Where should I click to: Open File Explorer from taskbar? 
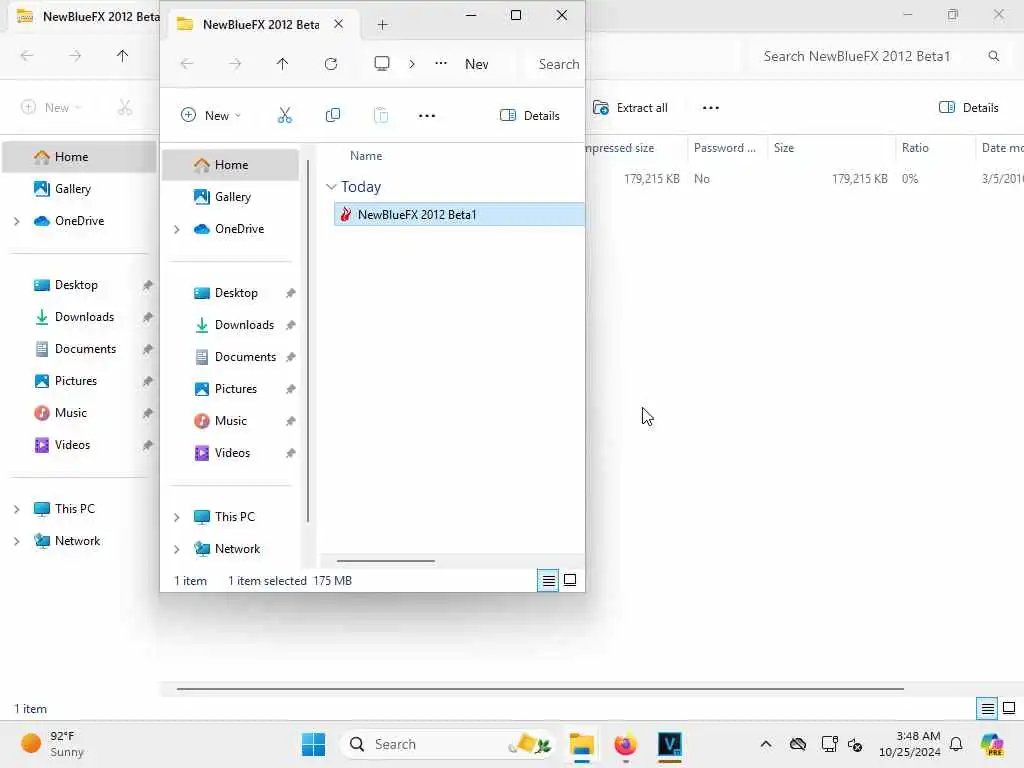tap(581, 744)
